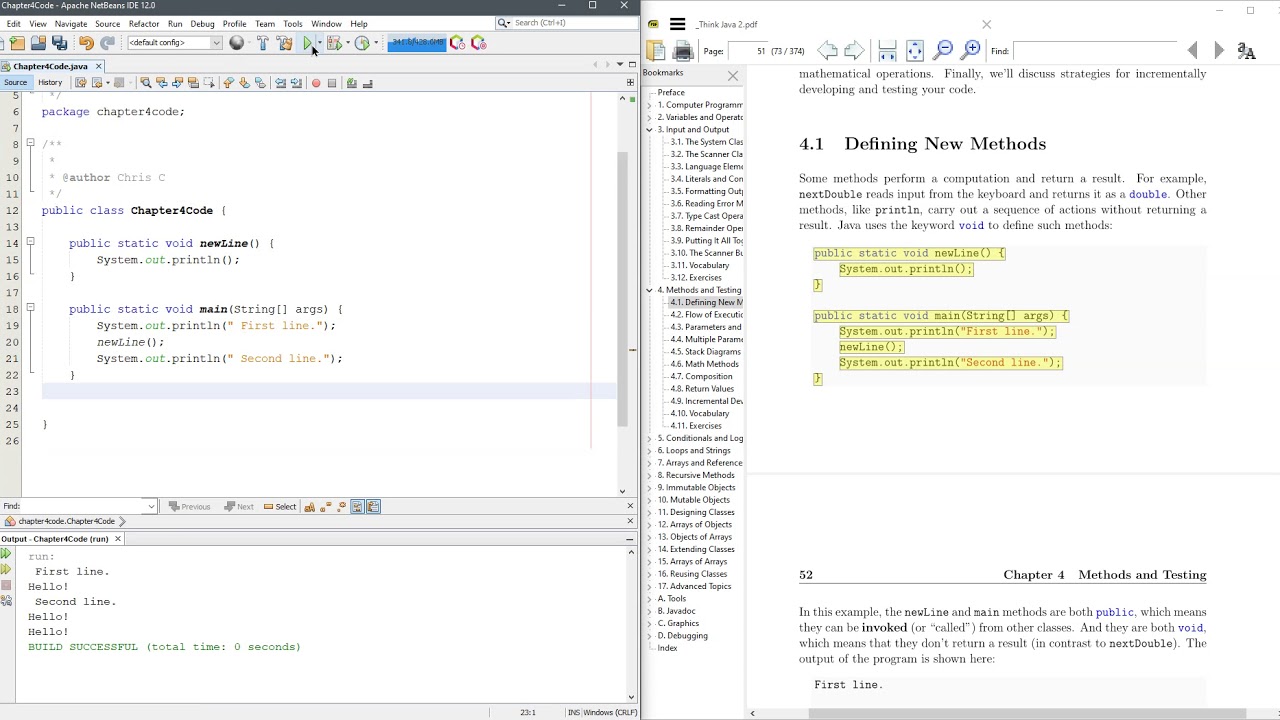The height and width of the screenshot is (720, 1280).
Task: Open the Tools menu
Action: tap(293, 24)
